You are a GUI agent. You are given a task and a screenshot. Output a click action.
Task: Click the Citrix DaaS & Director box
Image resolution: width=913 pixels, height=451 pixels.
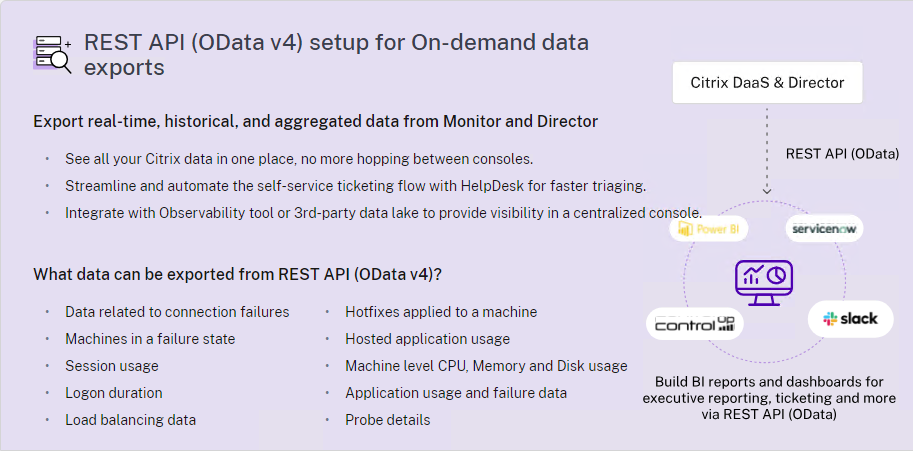click(x=767, y=83)
